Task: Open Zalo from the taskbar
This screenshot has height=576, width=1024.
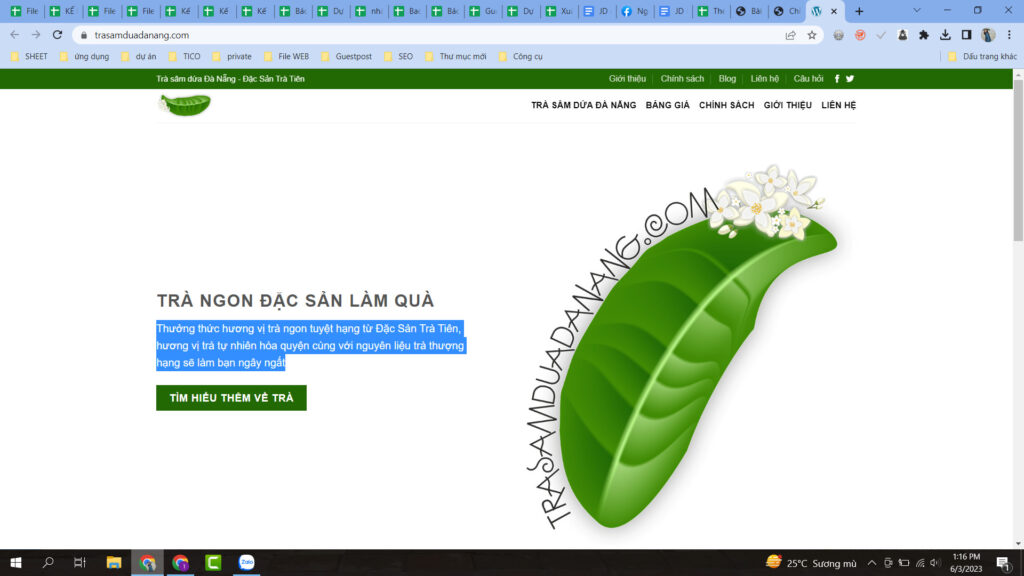Action: [x=246, y=563]
